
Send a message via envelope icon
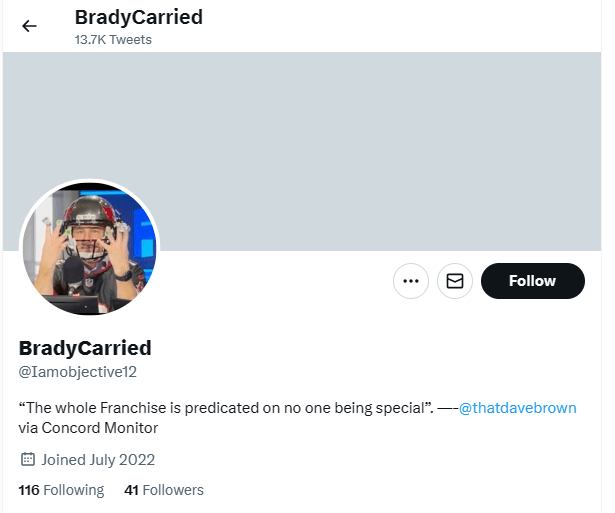(x=455, y=282)
